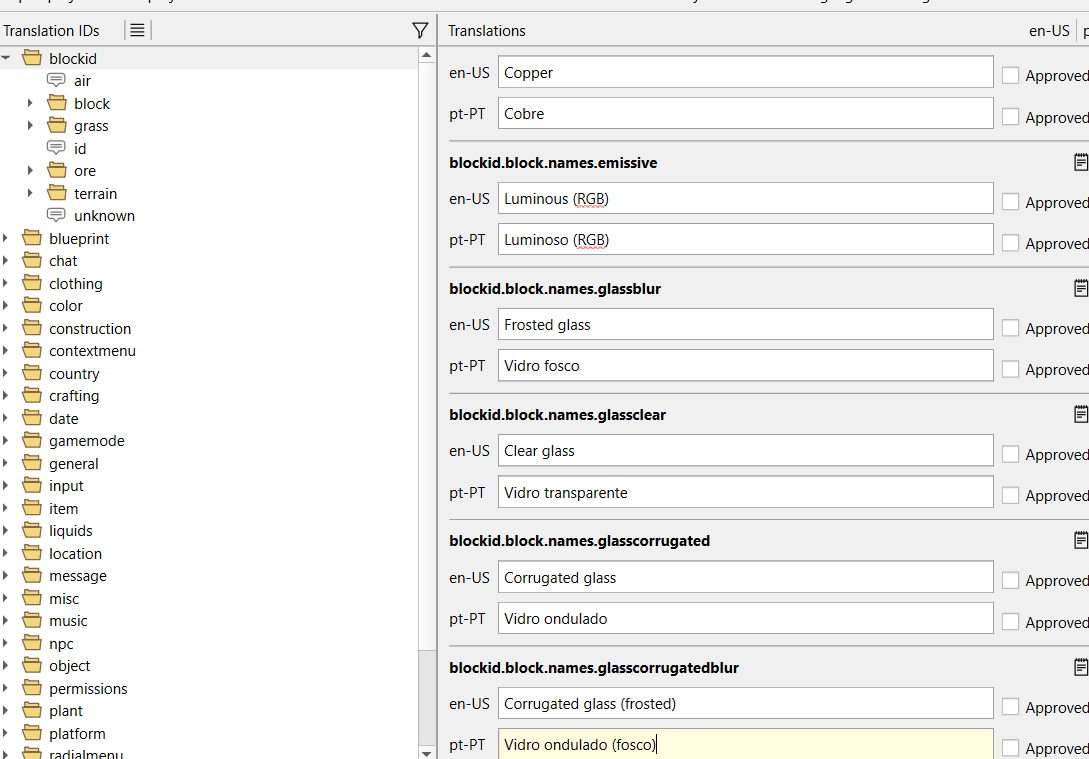Click the Translation IDs panel header

52,31
